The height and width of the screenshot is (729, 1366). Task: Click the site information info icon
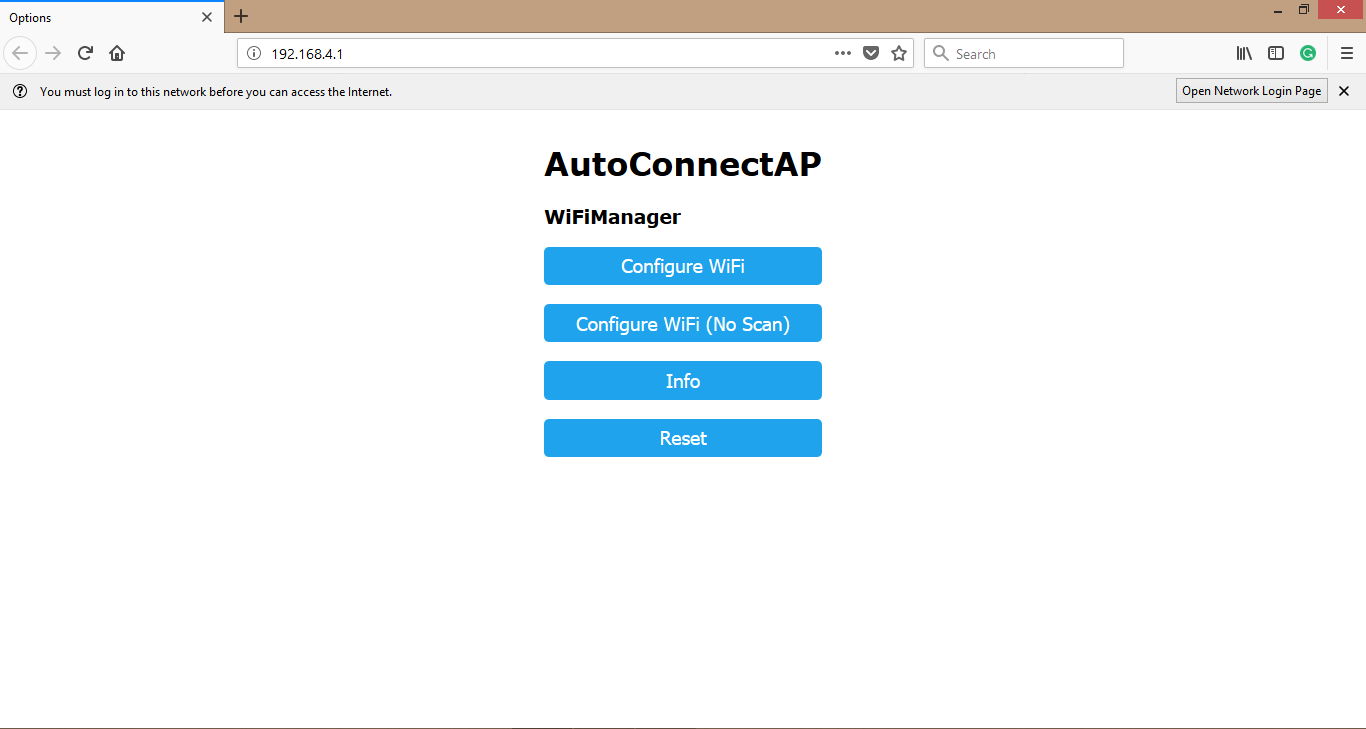[x=253, y=52]
